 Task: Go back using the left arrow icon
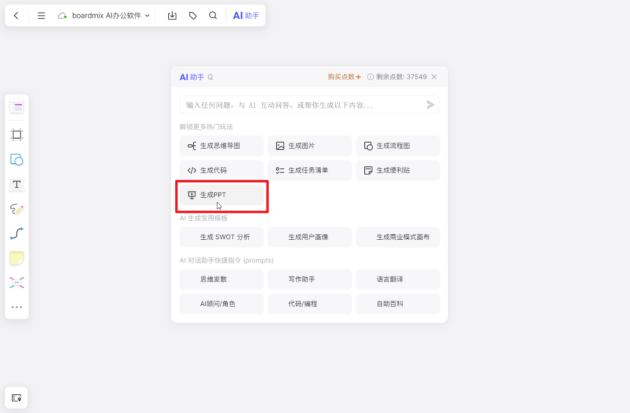(x=16, y=16)
